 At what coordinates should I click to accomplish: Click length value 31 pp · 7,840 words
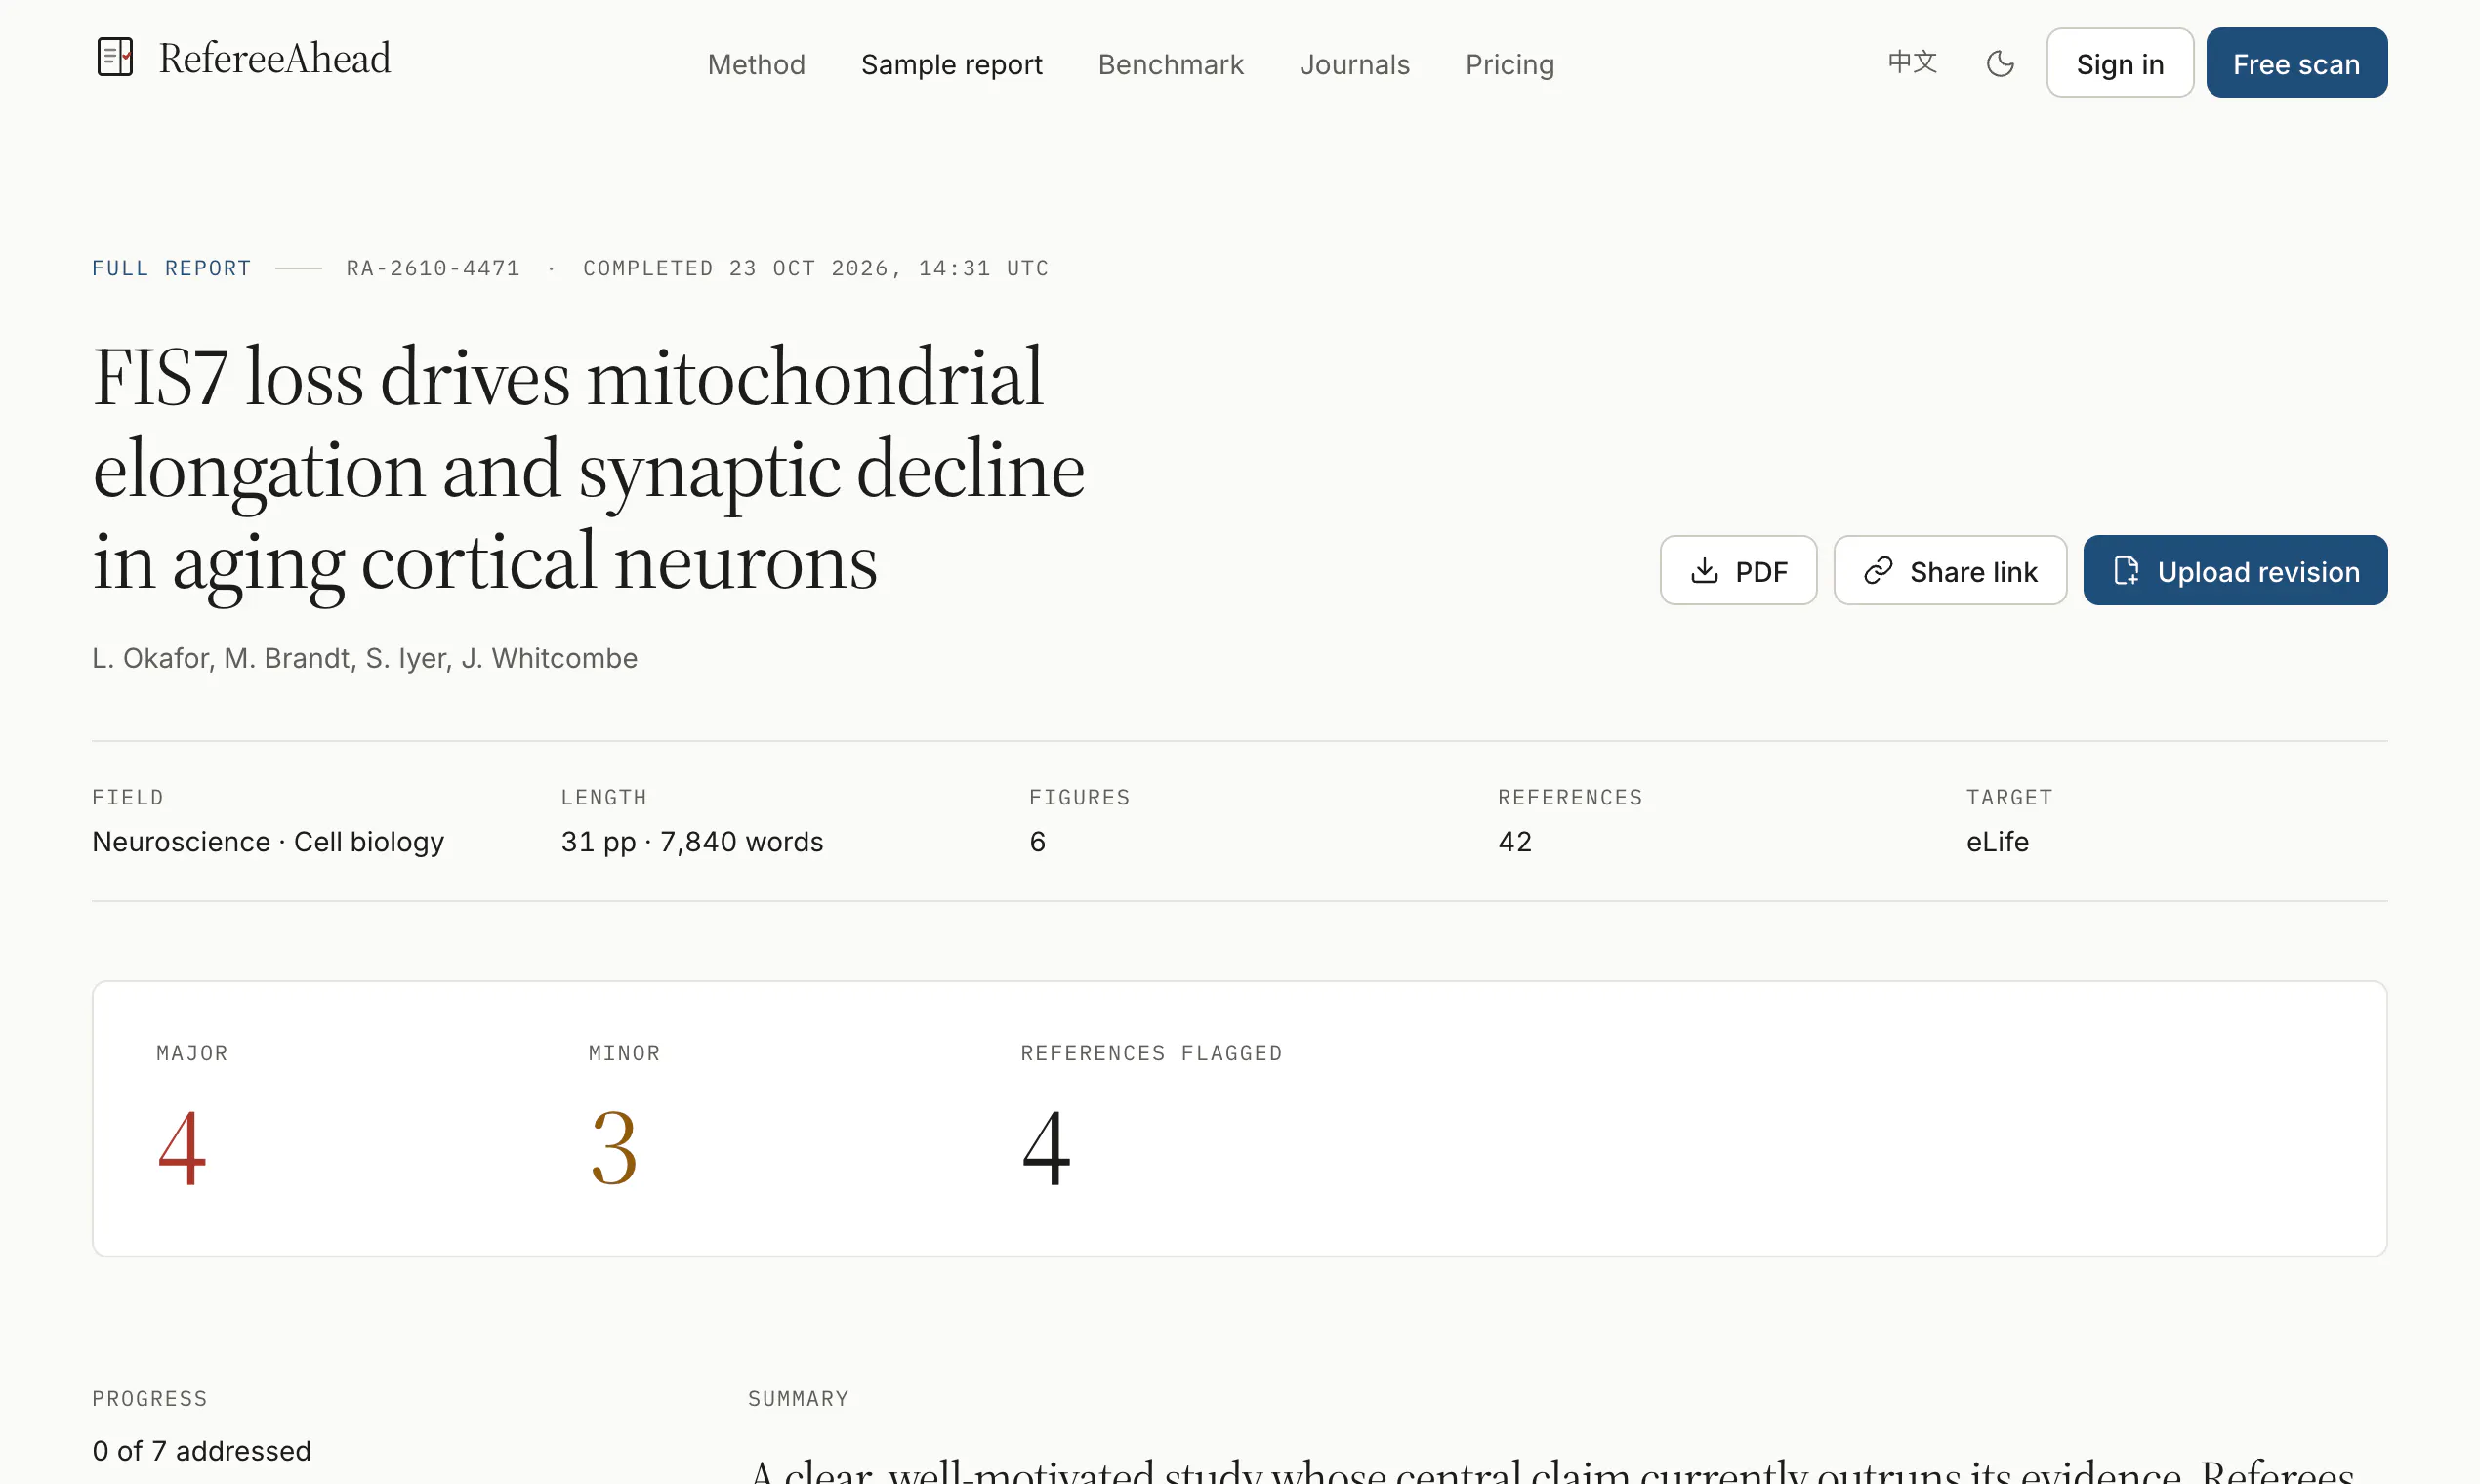692,842
